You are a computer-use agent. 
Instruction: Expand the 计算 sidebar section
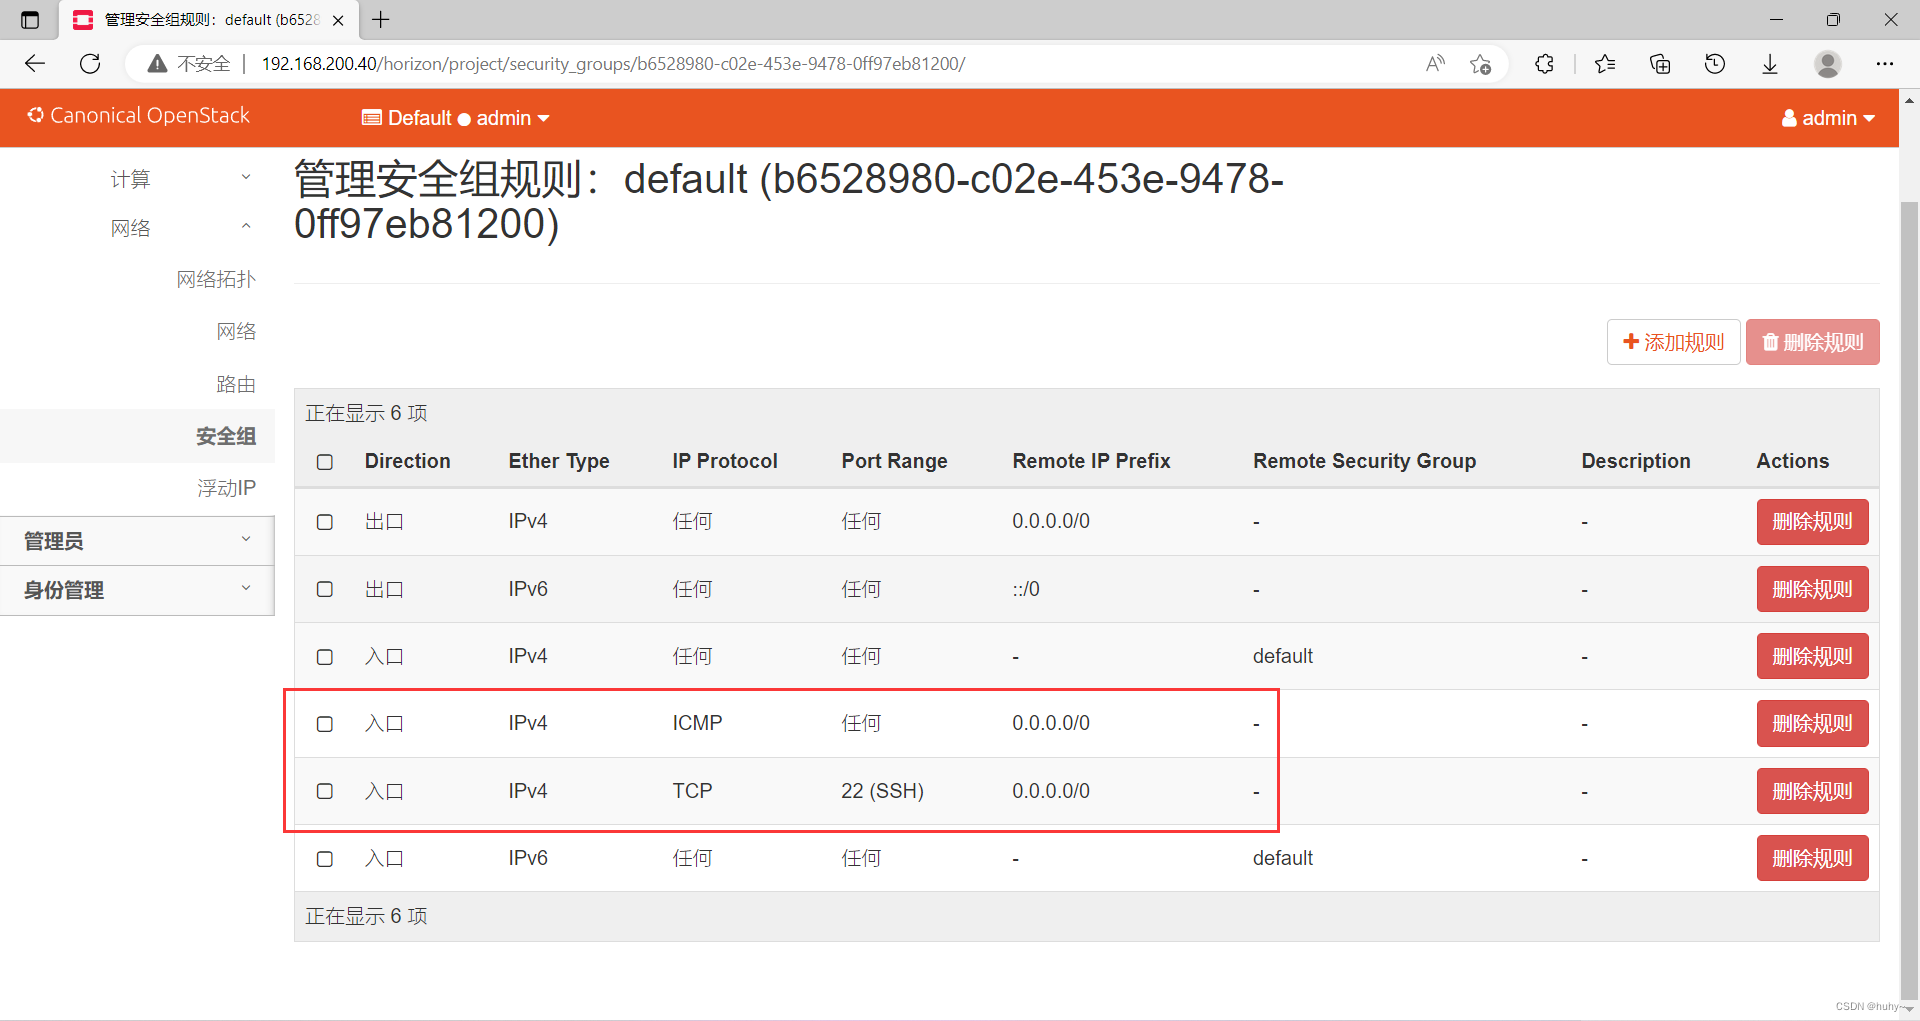(x=137, y=178)
